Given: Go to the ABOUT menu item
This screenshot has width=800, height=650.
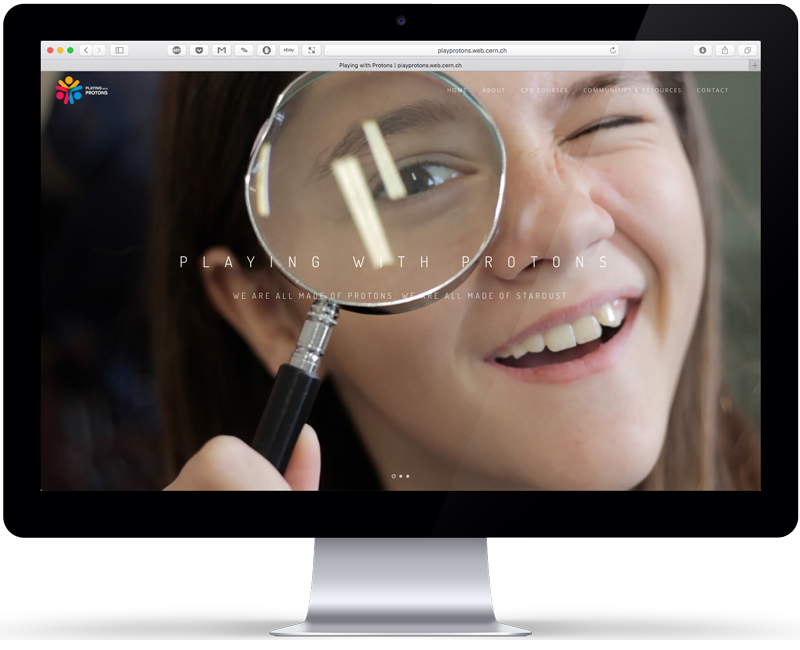Looking at the screenshot, I should click(x=494, y=91).
